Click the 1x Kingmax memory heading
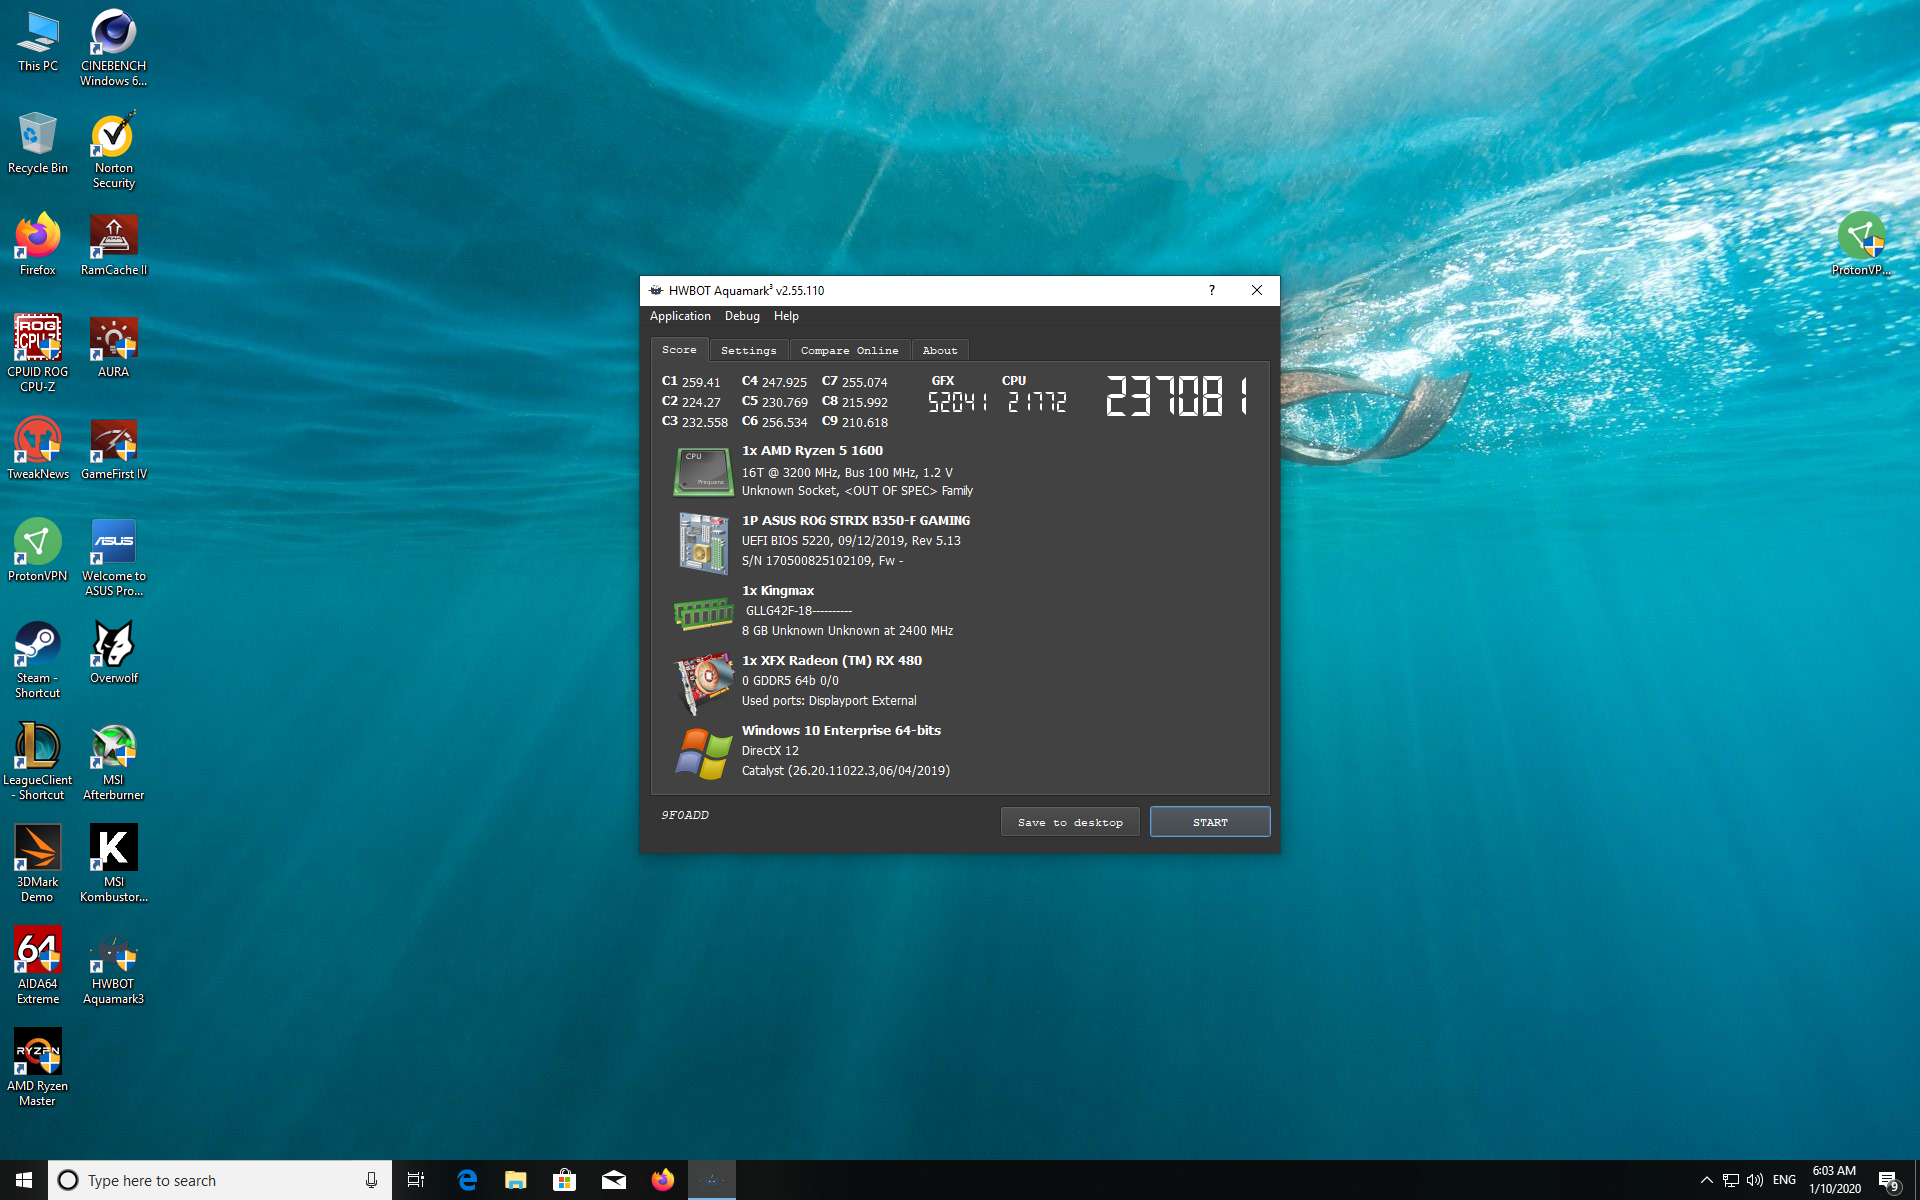The image size is (1920, 1200). (x=778, y=591)
